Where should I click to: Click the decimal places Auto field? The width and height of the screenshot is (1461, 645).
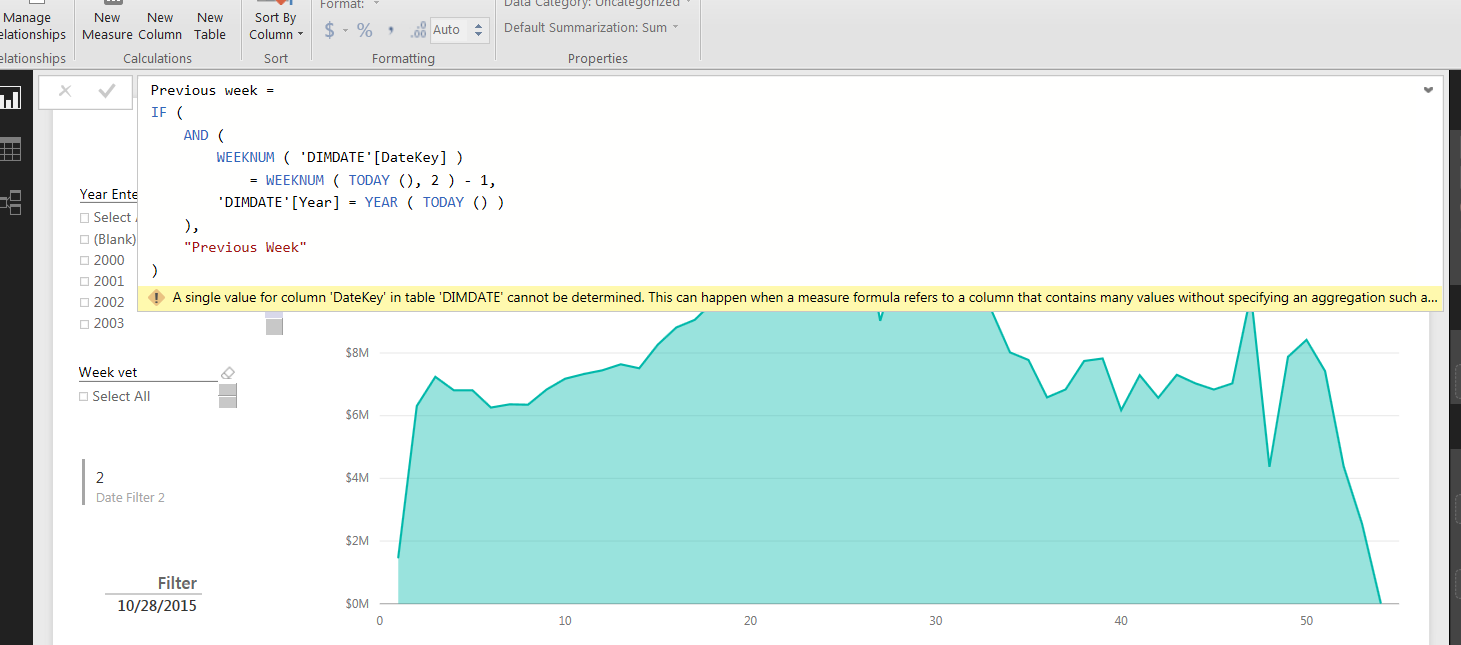[x=451, y=30]
